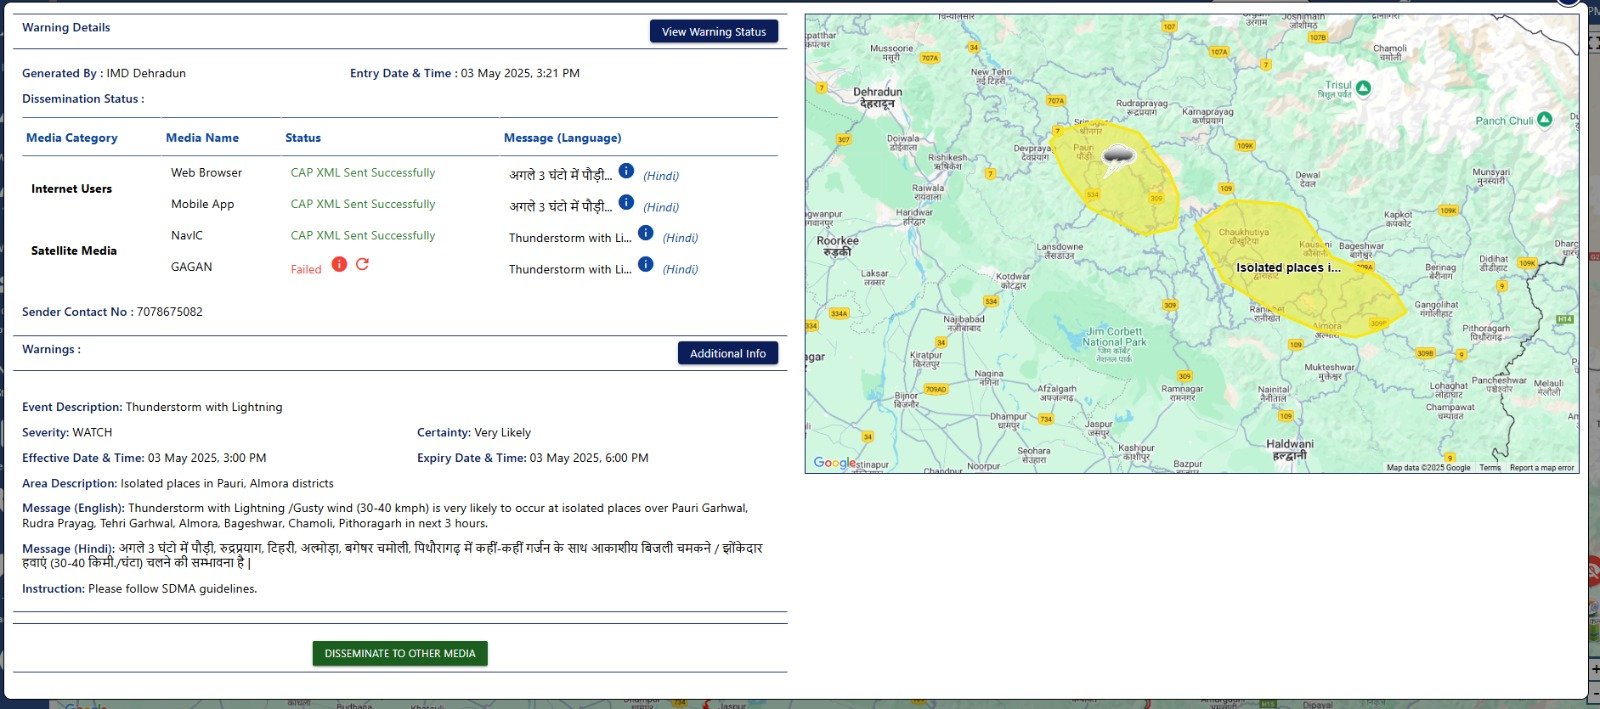1600x709 pixels.
Task: Click the Trisul peak marker on the map
Action: [x=1363, y=88]
